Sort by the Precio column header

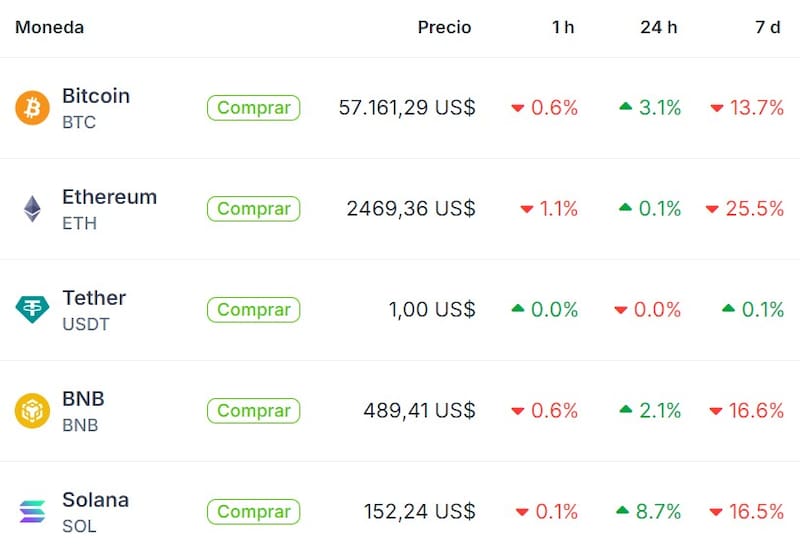444,28
